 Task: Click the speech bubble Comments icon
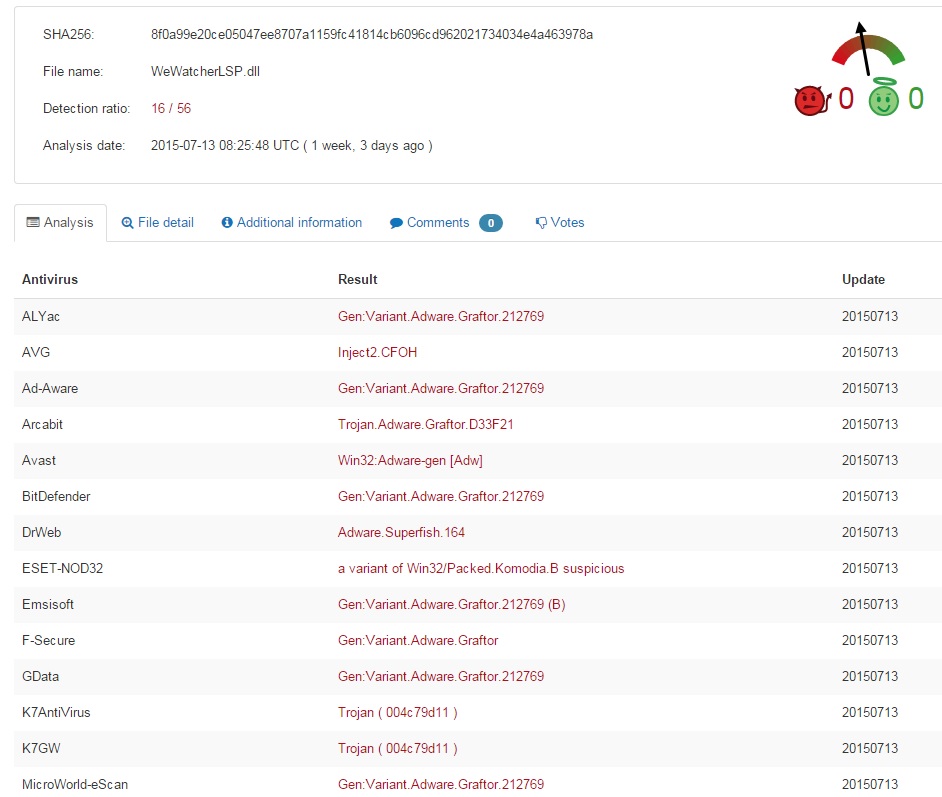396,223
